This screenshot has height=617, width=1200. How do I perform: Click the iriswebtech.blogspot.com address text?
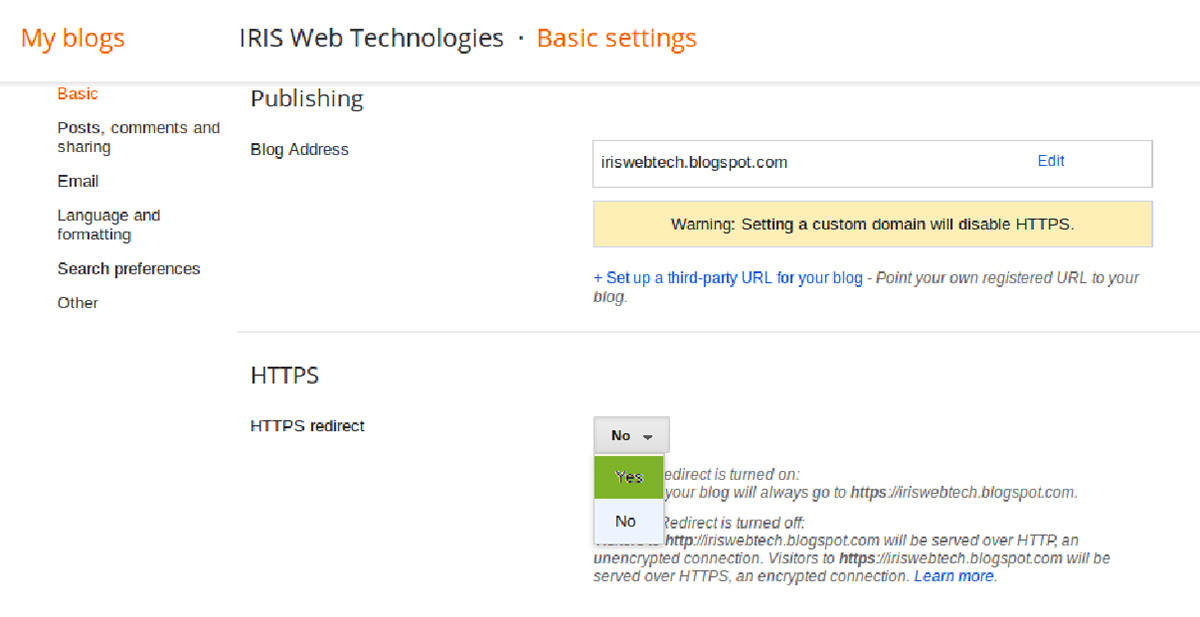point(694,162)
